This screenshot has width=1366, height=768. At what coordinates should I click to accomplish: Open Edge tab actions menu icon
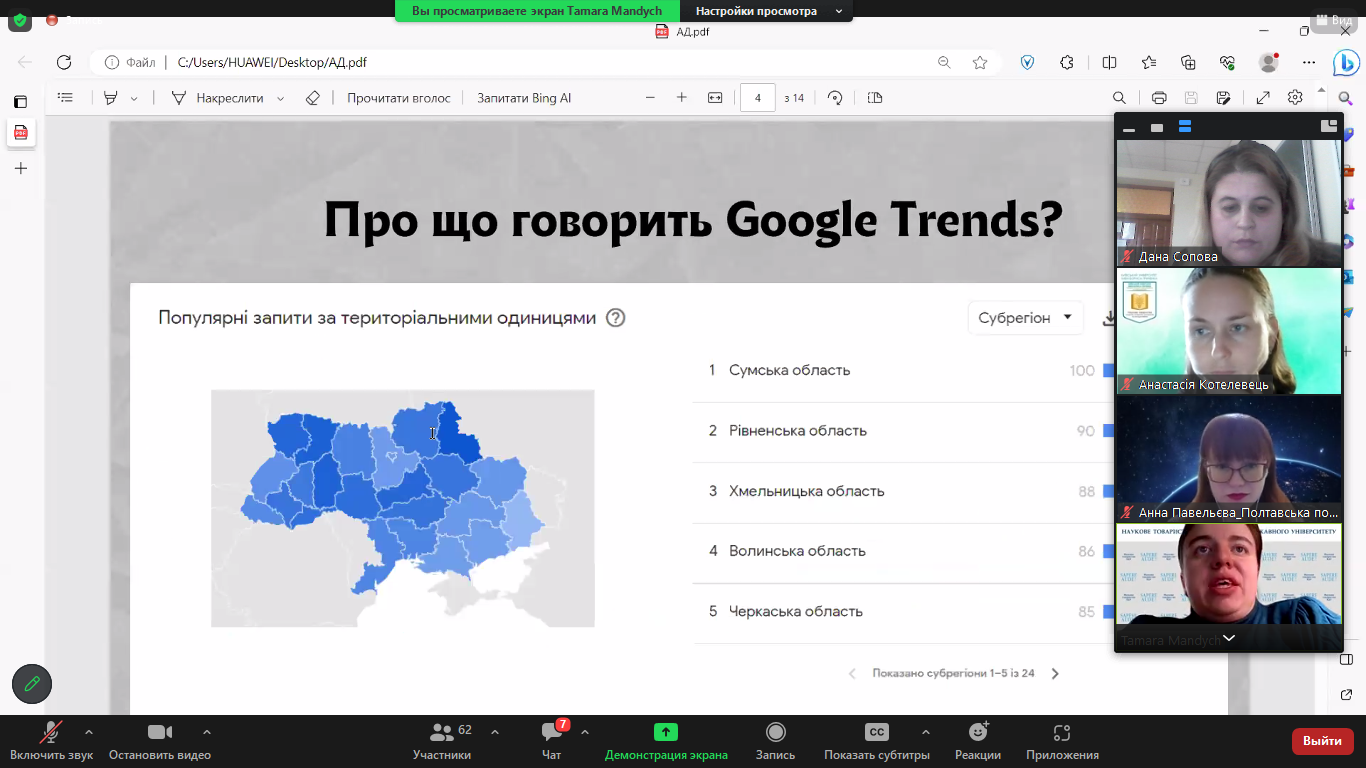(x=20, y=102)
